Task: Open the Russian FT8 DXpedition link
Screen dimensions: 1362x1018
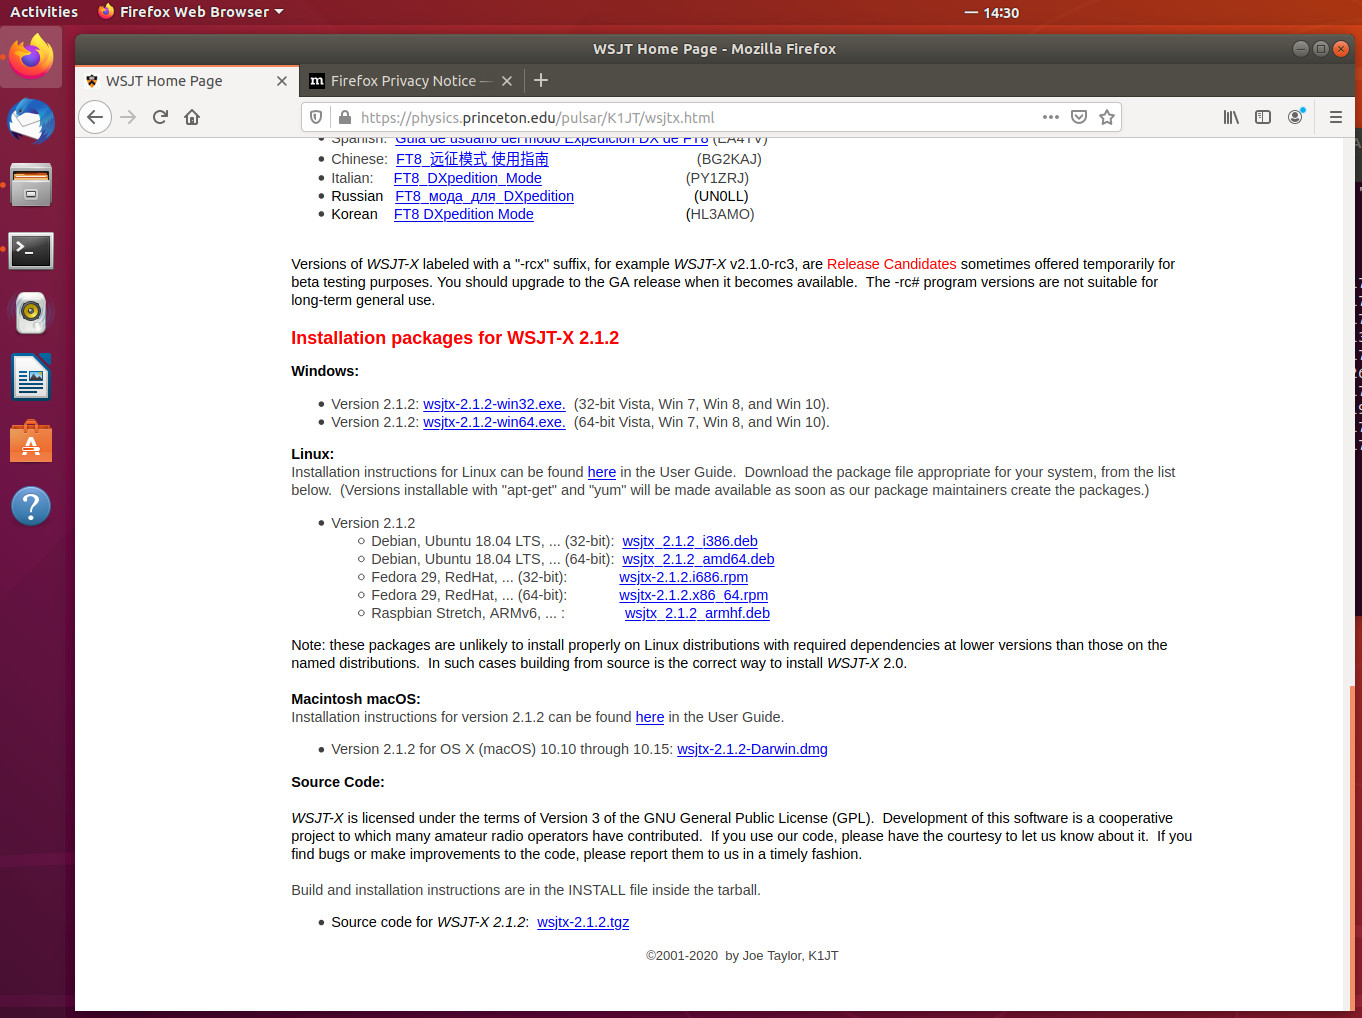Action: point(484,196)
